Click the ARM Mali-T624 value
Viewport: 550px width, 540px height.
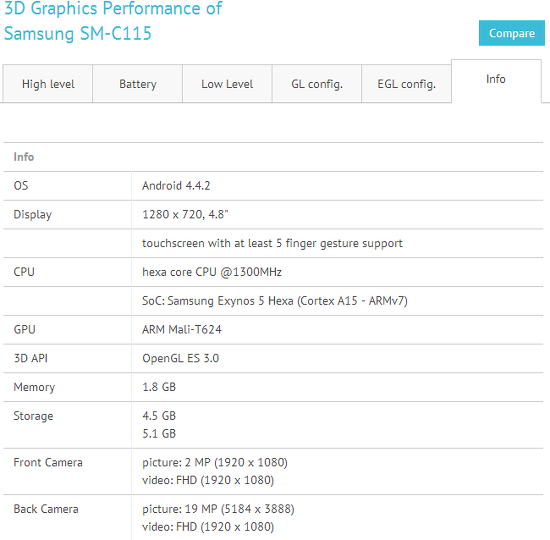coord(182,329)
